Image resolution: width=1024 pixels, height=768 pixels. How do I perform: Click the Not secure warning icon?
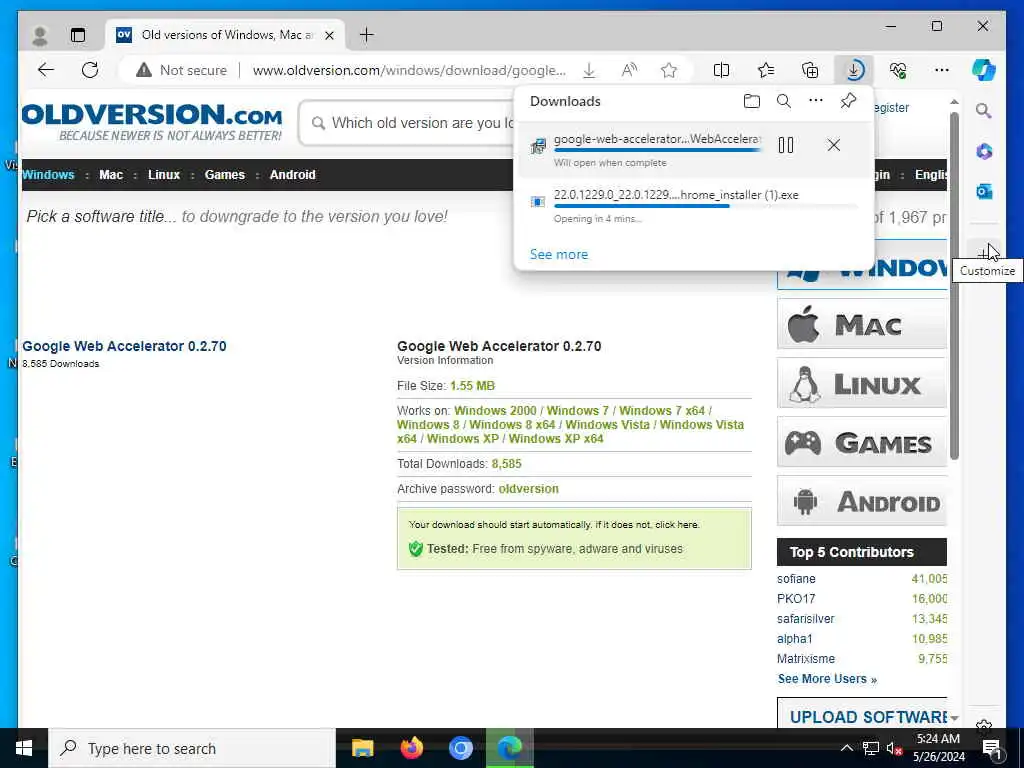click(x=144, y=70)
